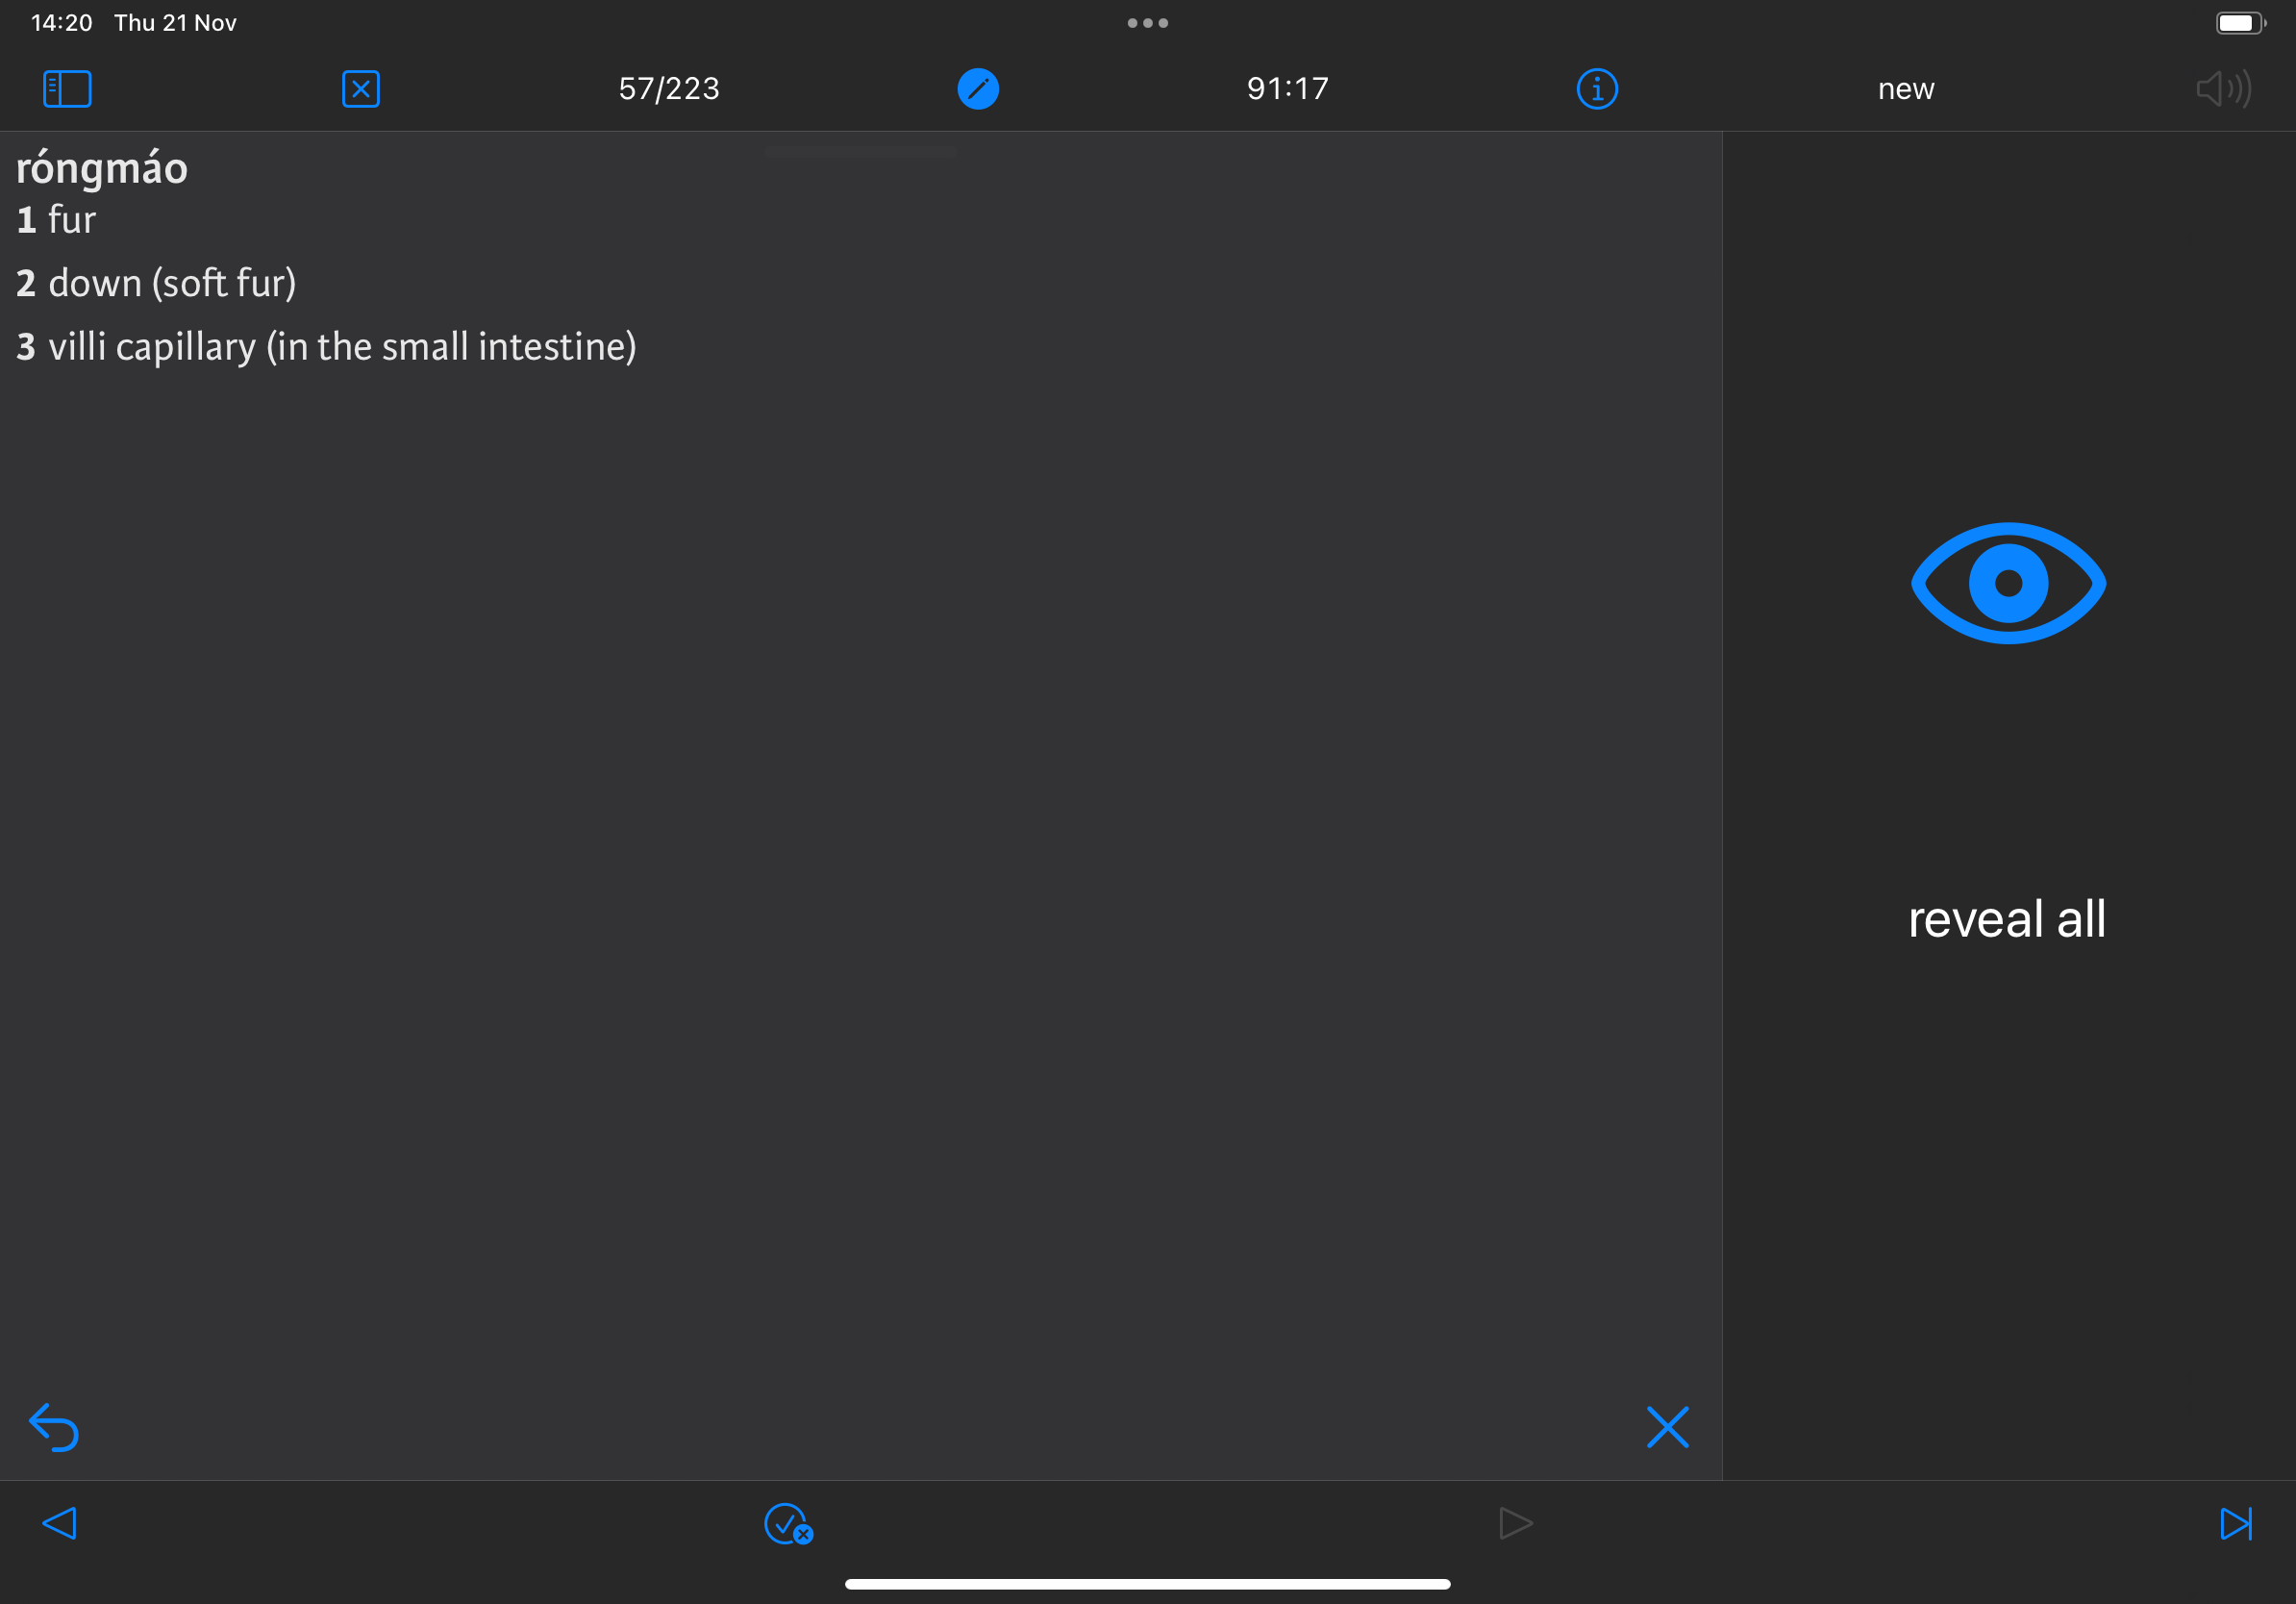Select the reveal all label
Screen dimensions: 2296x1604
click(2007, 918)
